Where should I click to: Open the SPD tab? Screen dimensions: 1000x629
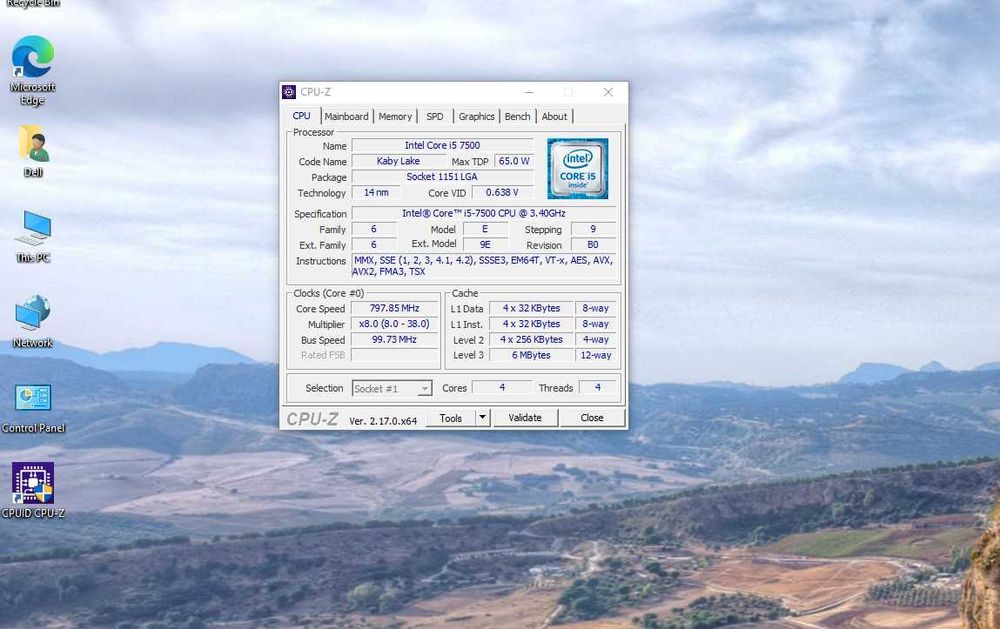click(x=435, y=116)
